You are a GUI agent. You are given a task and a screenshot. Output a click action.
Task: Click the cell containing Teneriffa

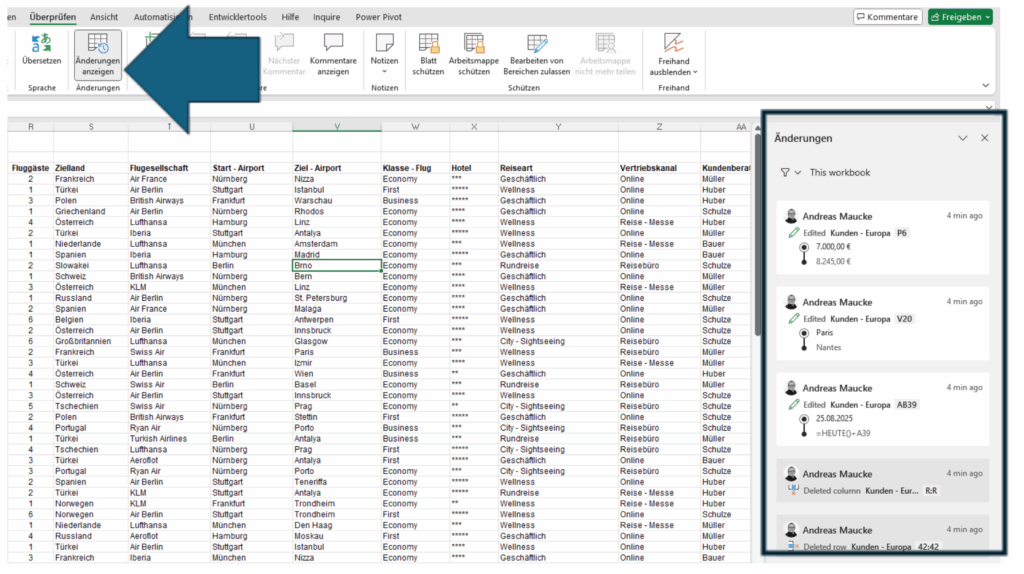point(337,482)
